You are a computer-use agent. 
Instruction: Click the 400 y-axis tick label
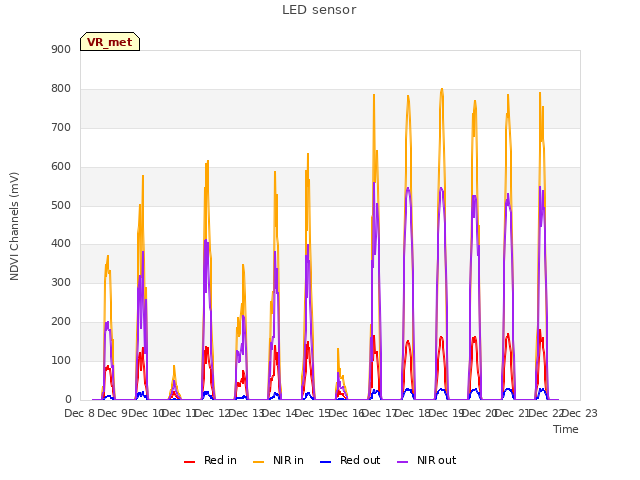coord(61,244)
